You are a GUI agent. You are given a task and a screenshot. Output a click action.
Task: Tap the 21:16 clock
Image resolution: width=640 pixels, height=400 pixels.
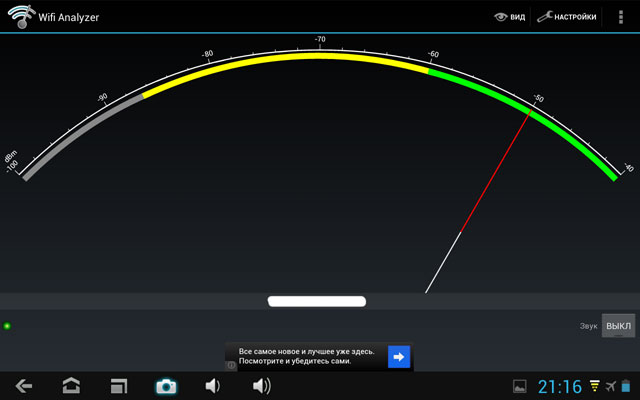tap(560, 386)
